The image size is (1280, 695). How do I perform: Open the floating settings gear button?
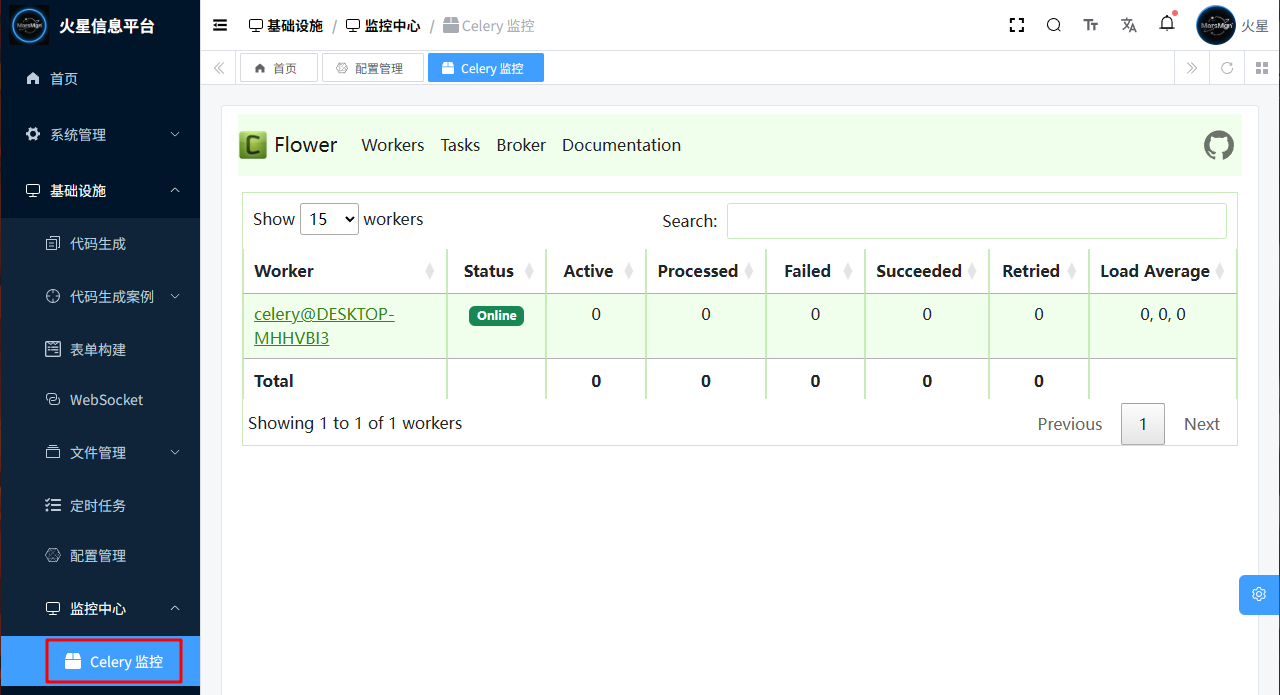tap(1258, 594)
